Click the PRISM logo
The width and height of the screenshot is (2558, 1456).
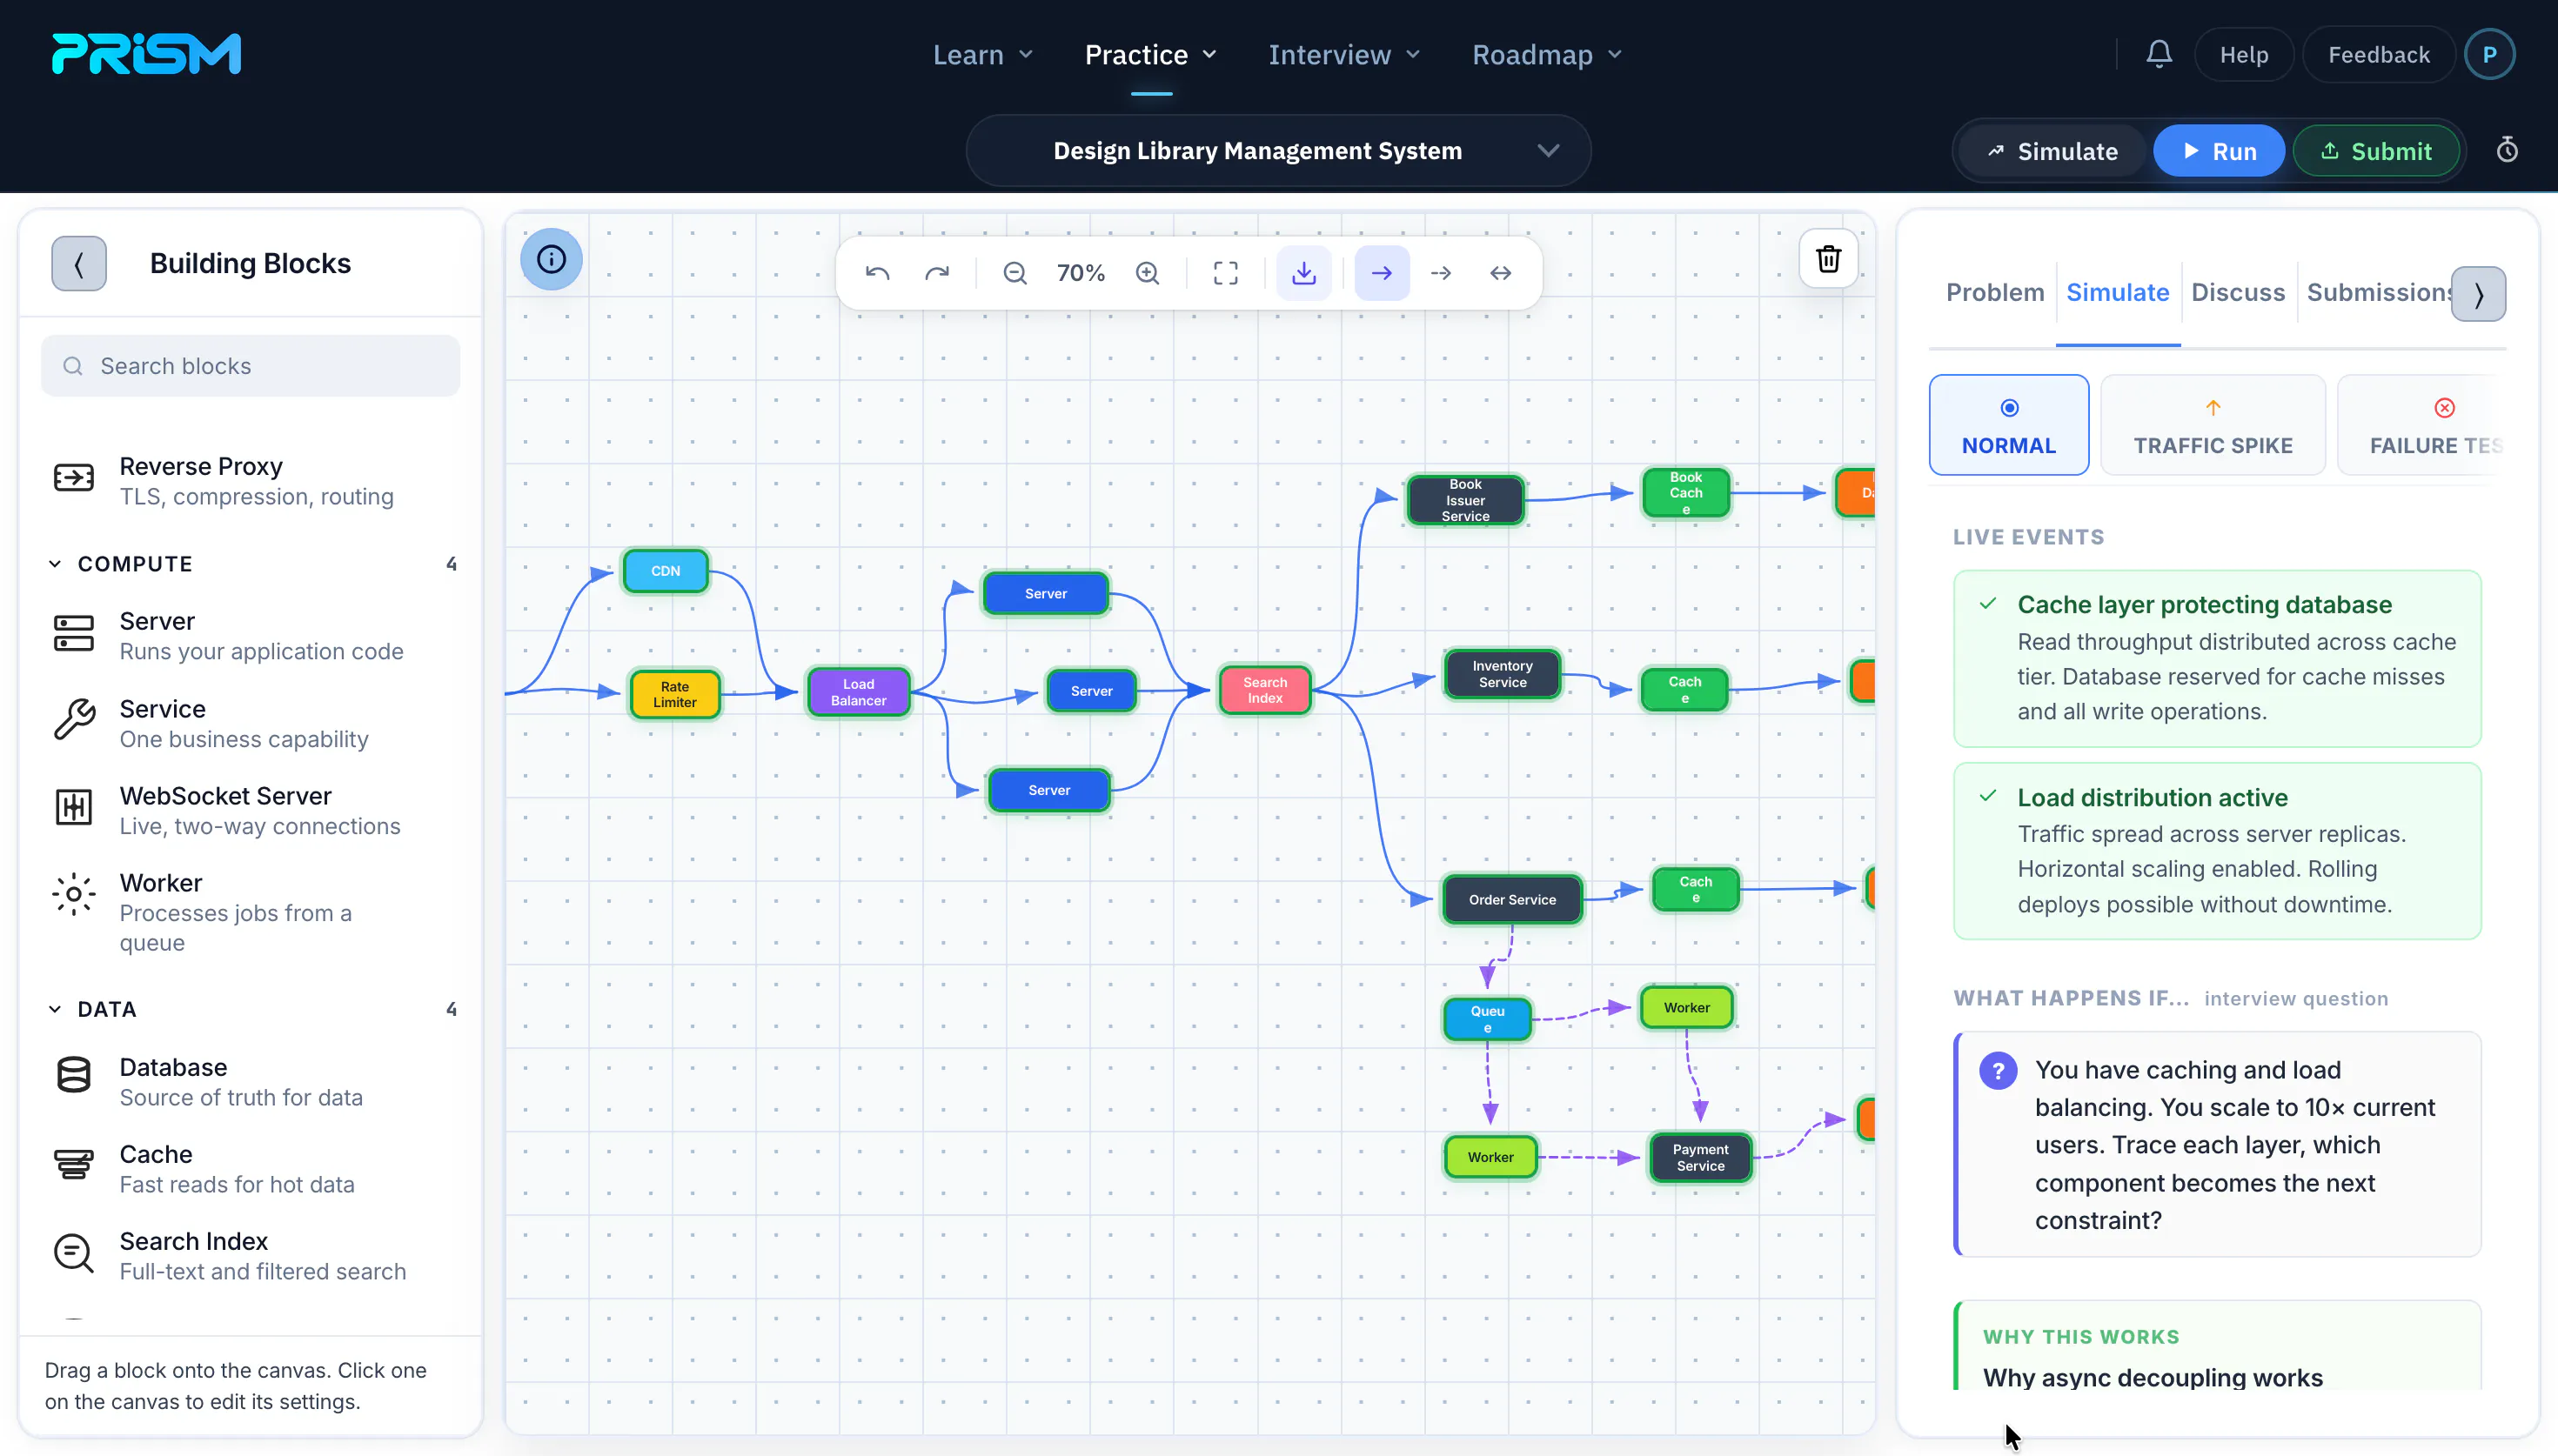point(146,54)
